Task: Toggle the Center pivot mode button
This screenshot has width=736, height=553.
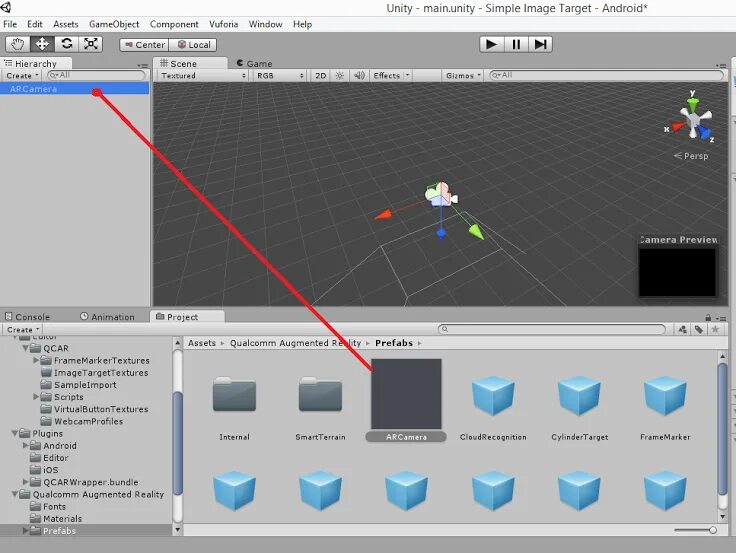Action: (144, 45)
